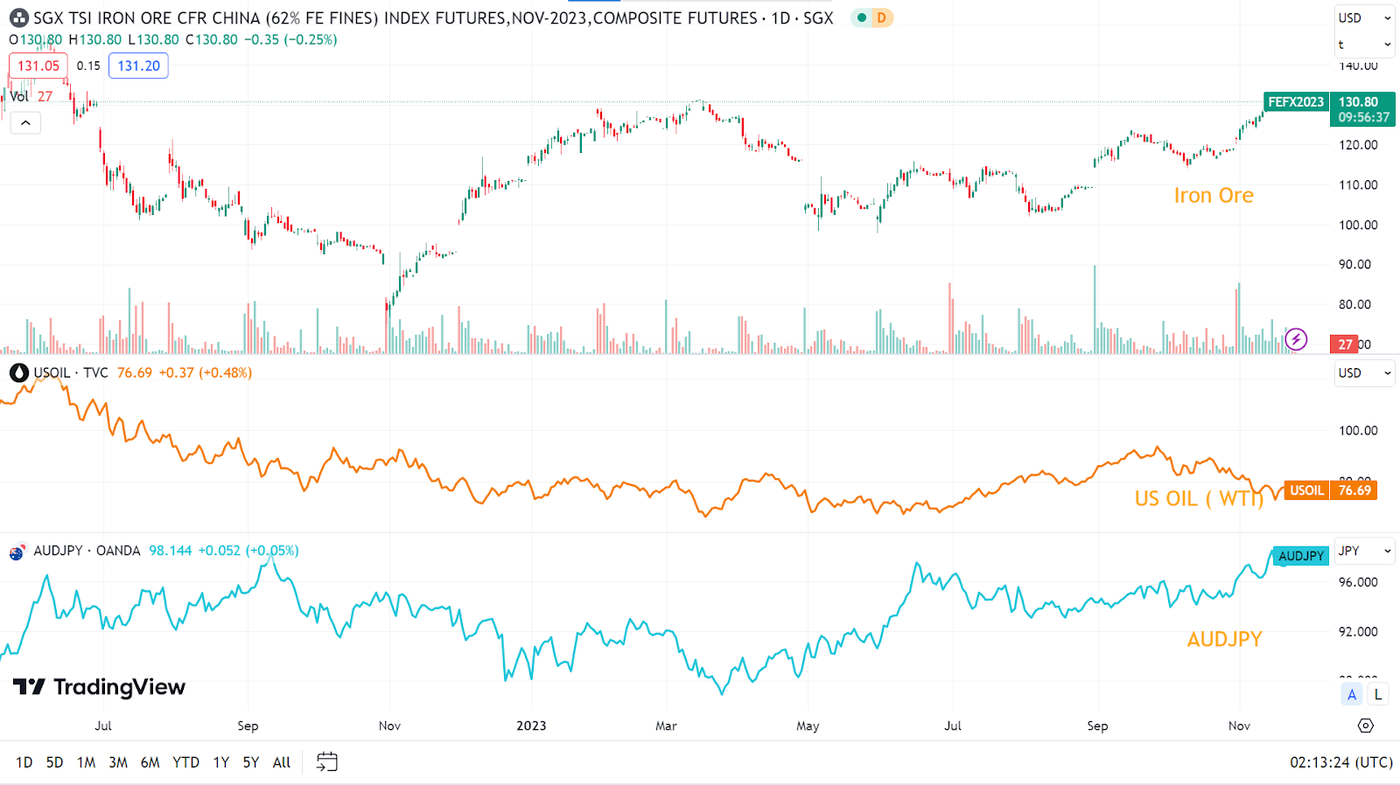Select the All time range button

[x=281, y=761]
